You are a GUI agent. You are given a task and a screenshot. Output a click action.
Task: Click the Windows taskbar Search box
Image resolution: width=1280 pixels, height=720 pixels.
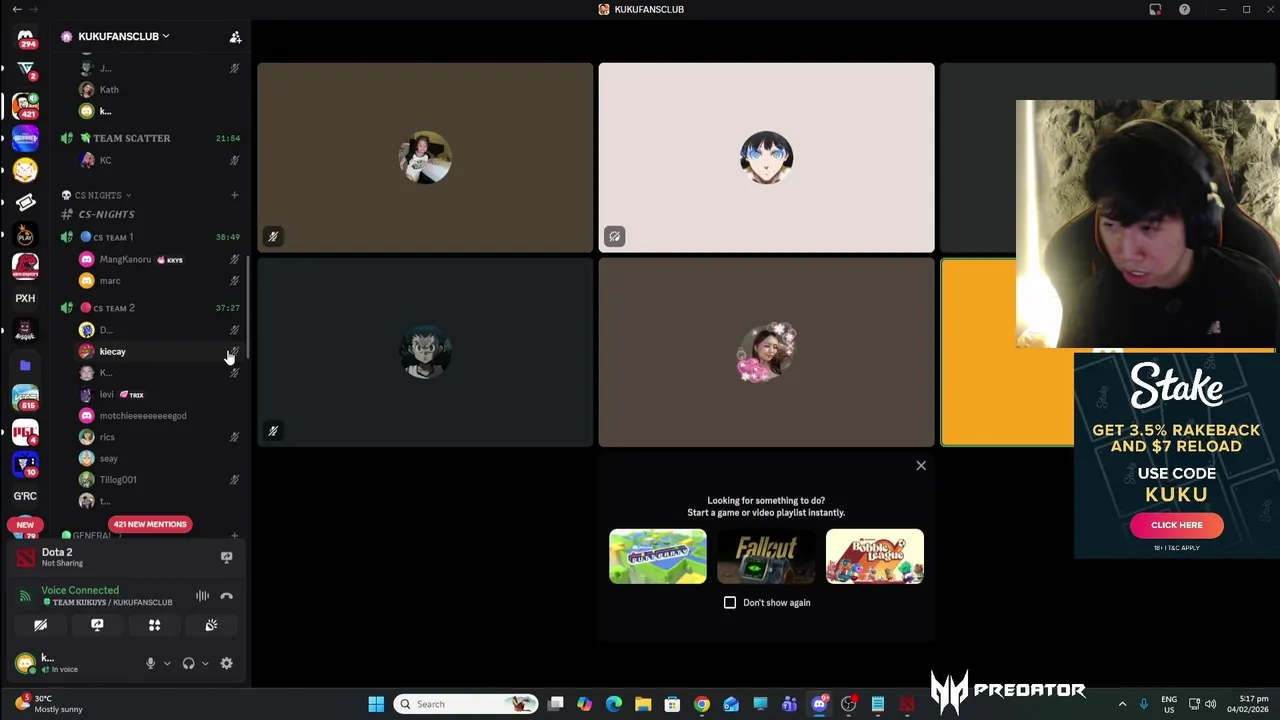[466, 704]
